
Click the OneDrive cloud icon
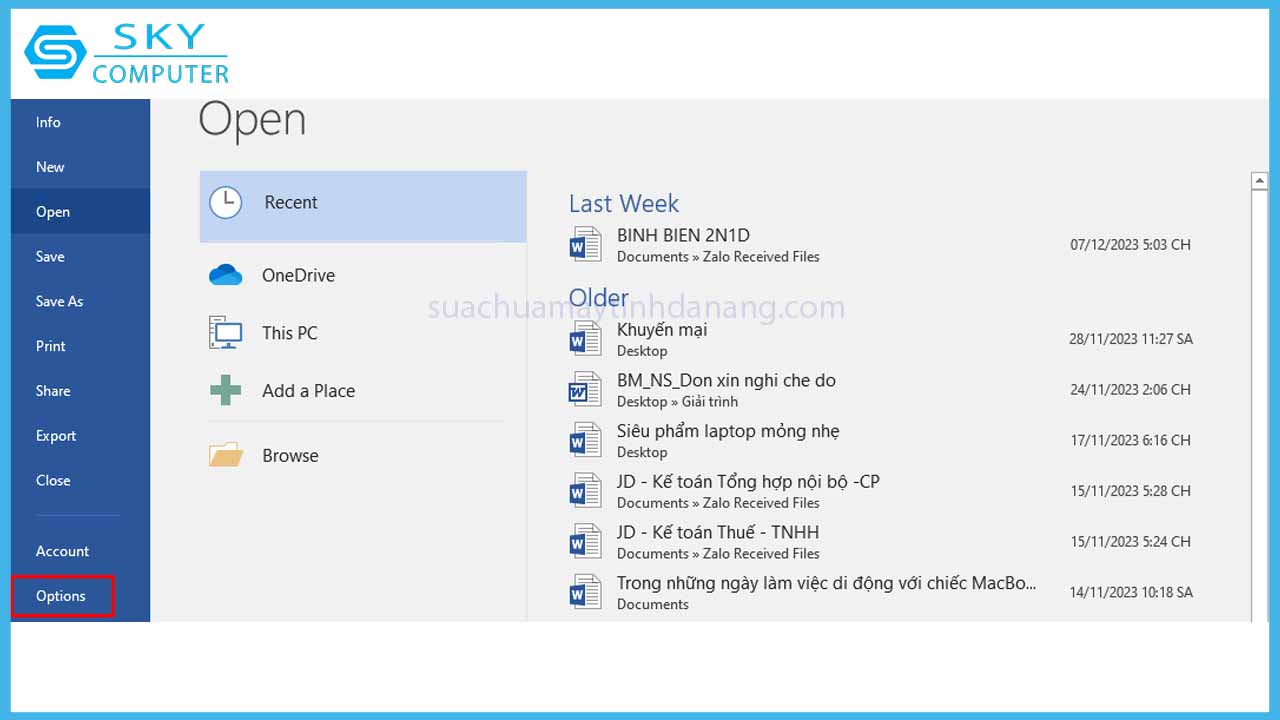226,275
